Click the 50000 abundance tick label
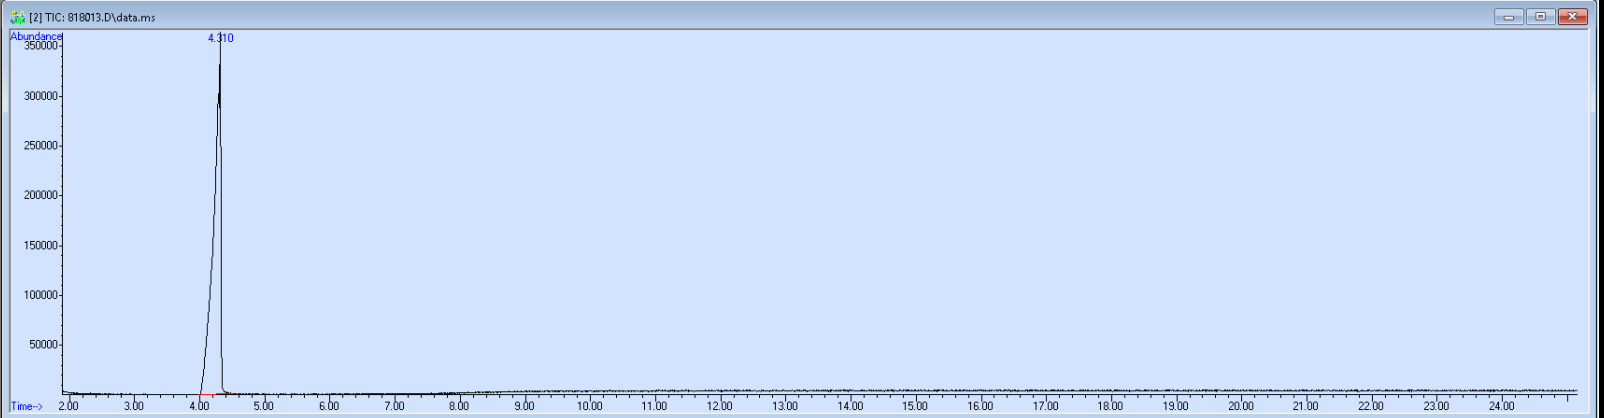 (x=43, y=345)
